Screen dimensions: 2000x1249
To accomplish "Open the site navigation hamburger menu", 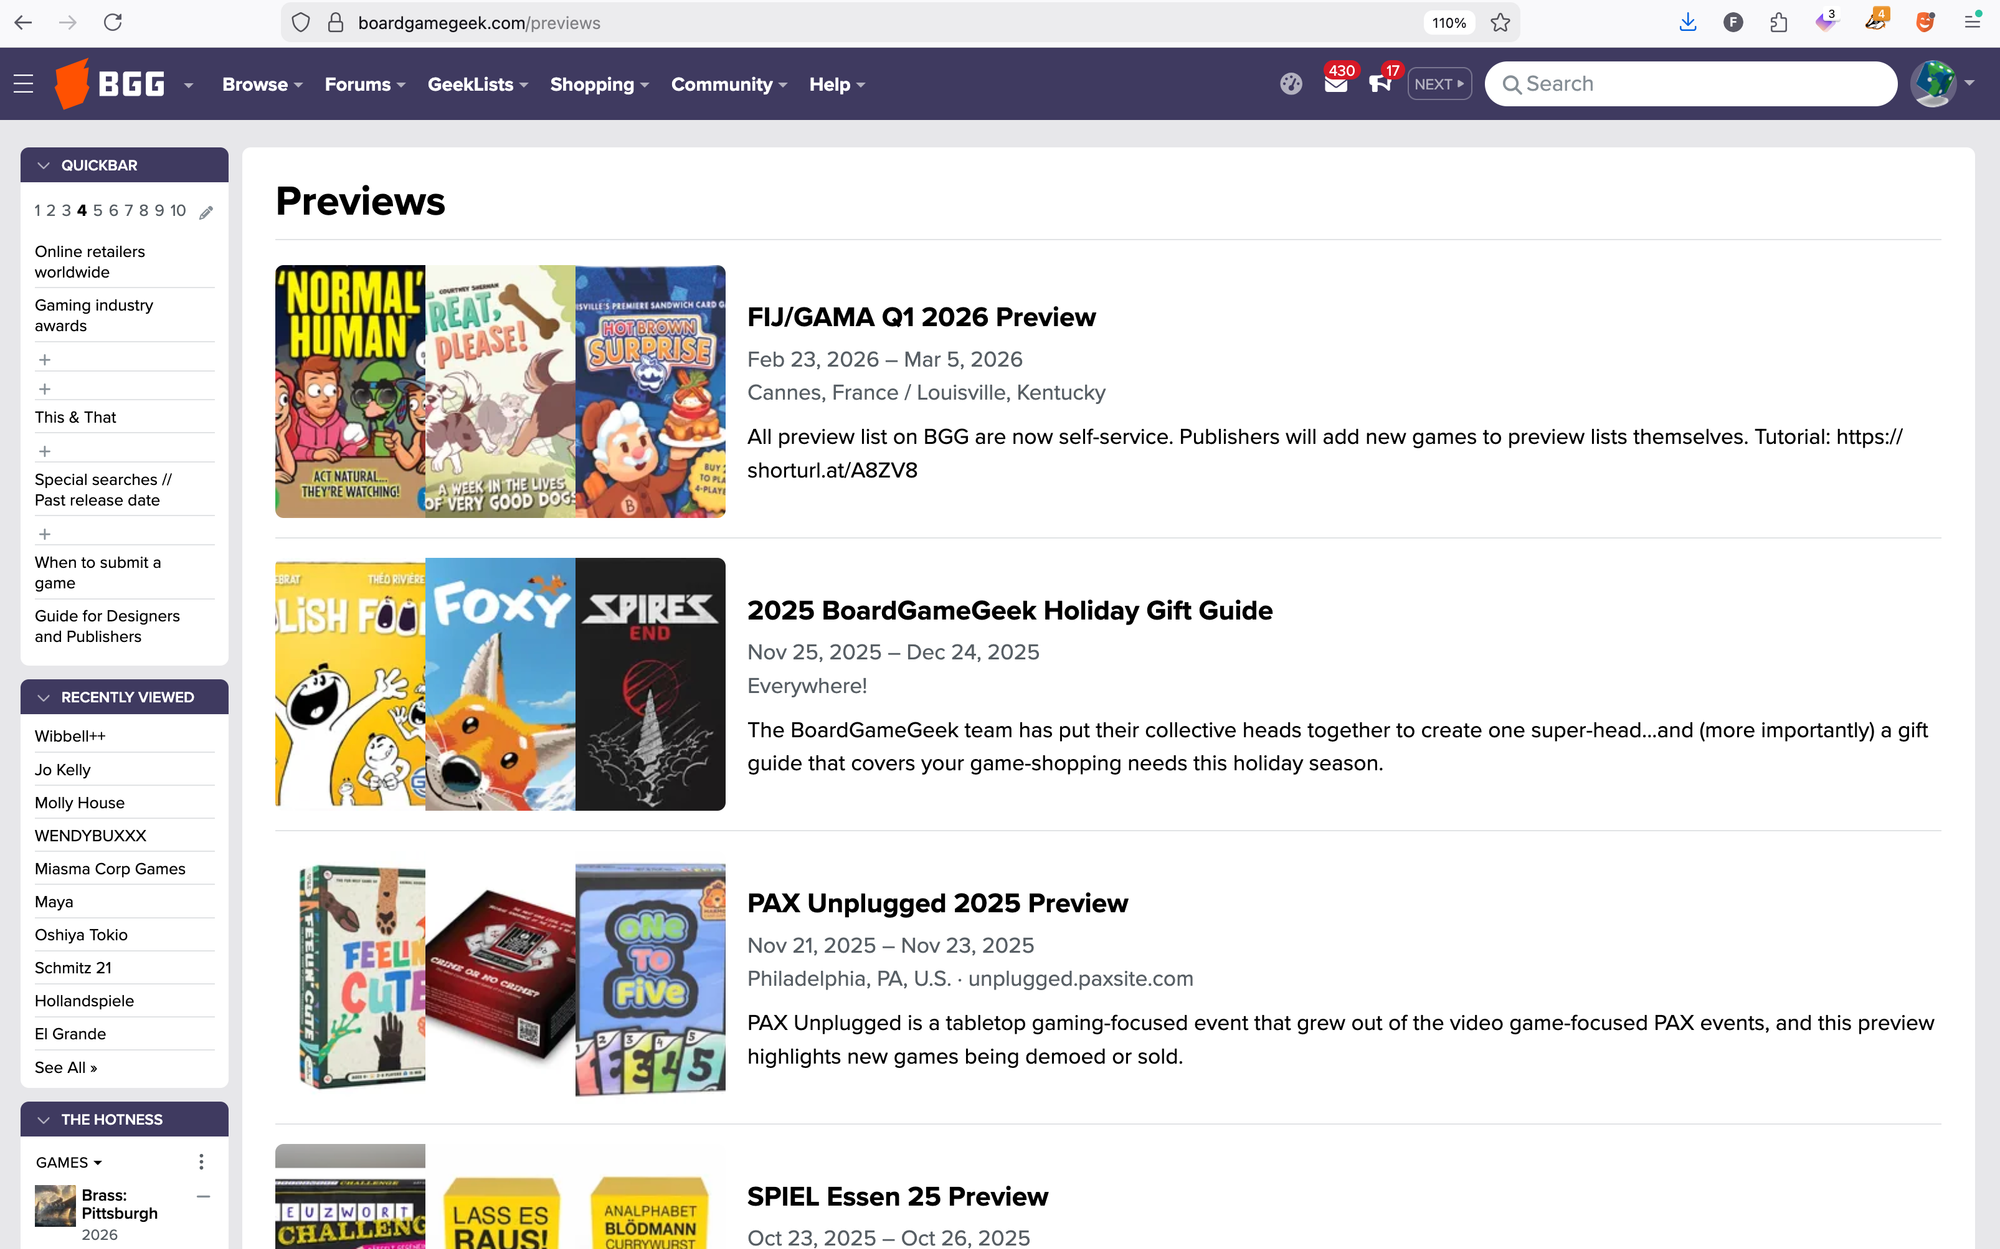I will (23, 84).
